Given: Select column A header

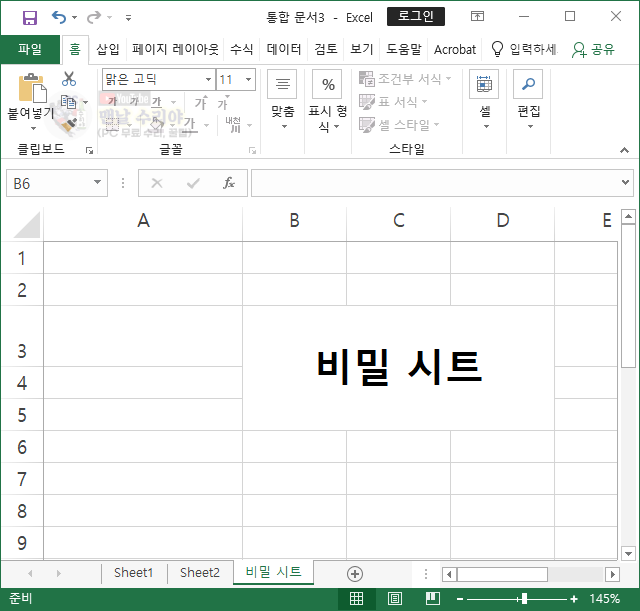Looking at the screenshot, I should pyautogui.click(x=143, y=221).
